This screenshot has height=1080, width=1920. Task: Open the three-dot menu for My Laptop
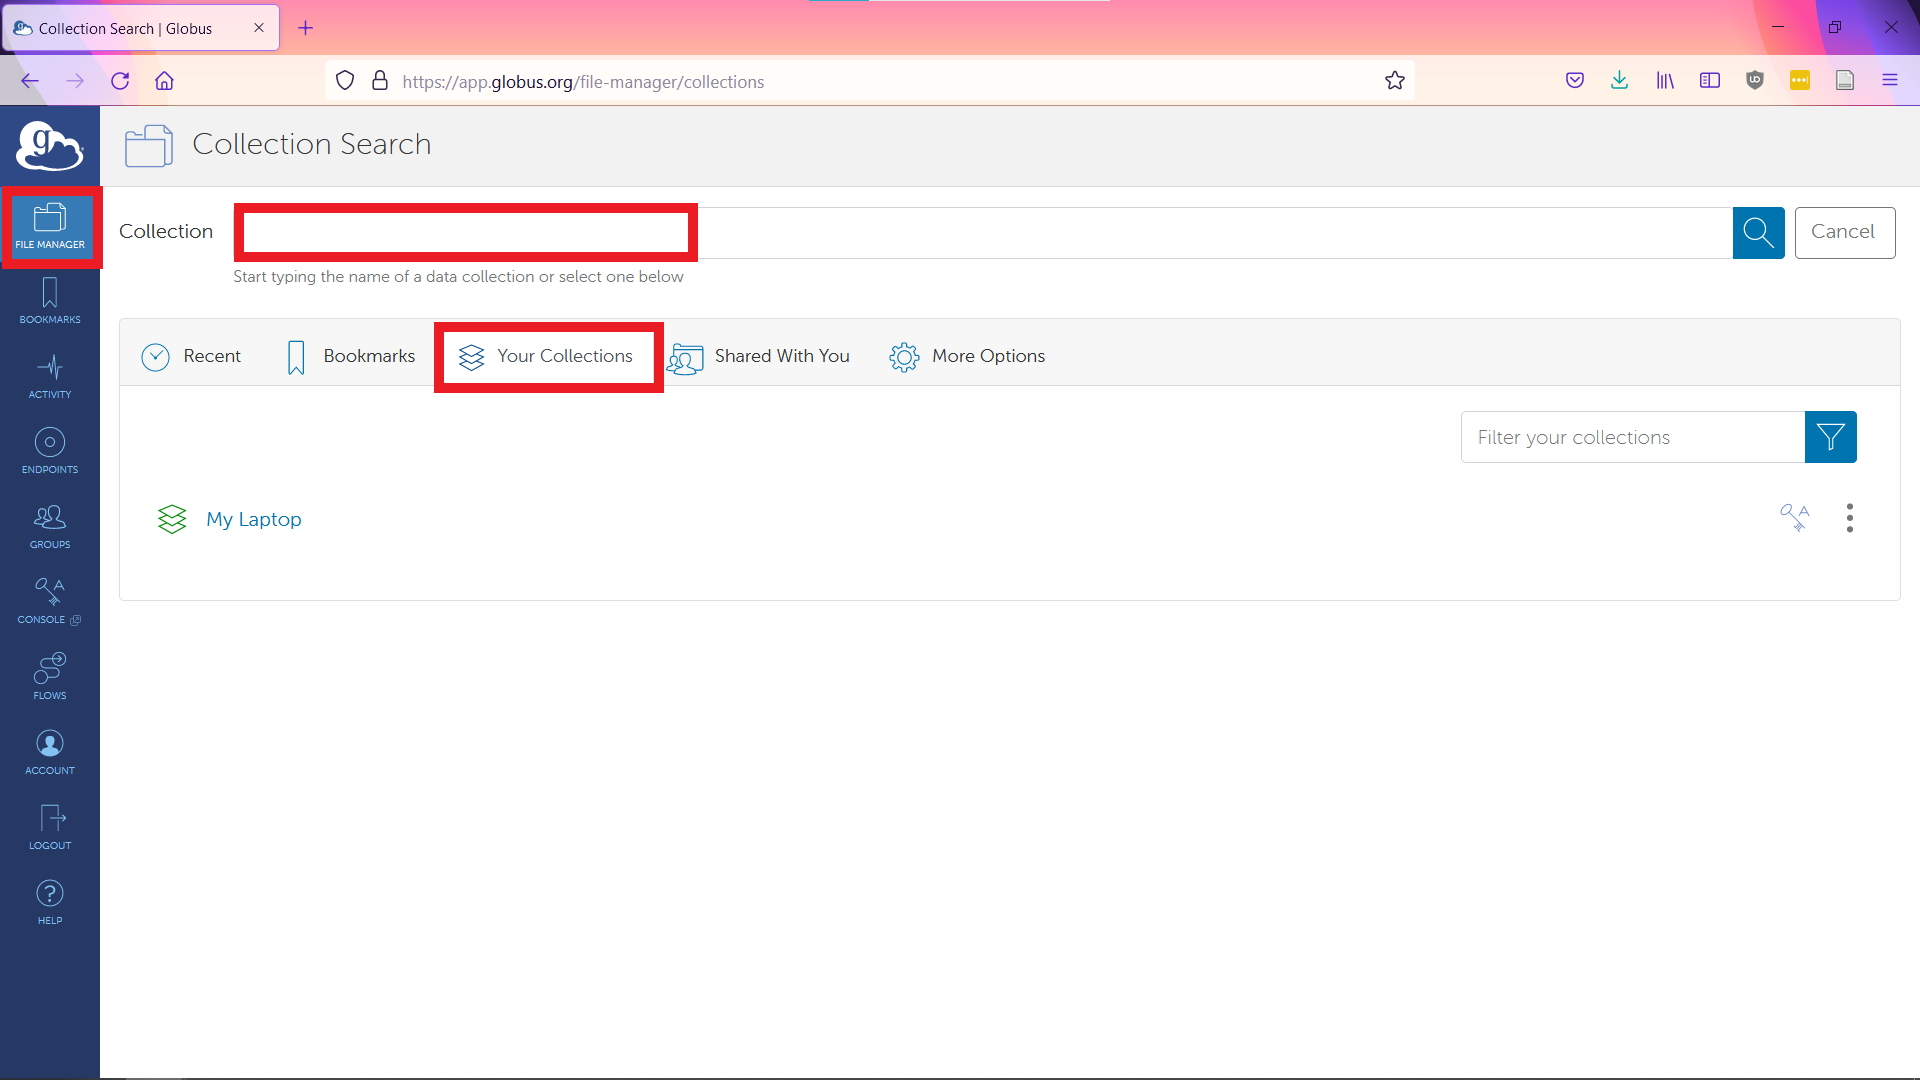1849,518
